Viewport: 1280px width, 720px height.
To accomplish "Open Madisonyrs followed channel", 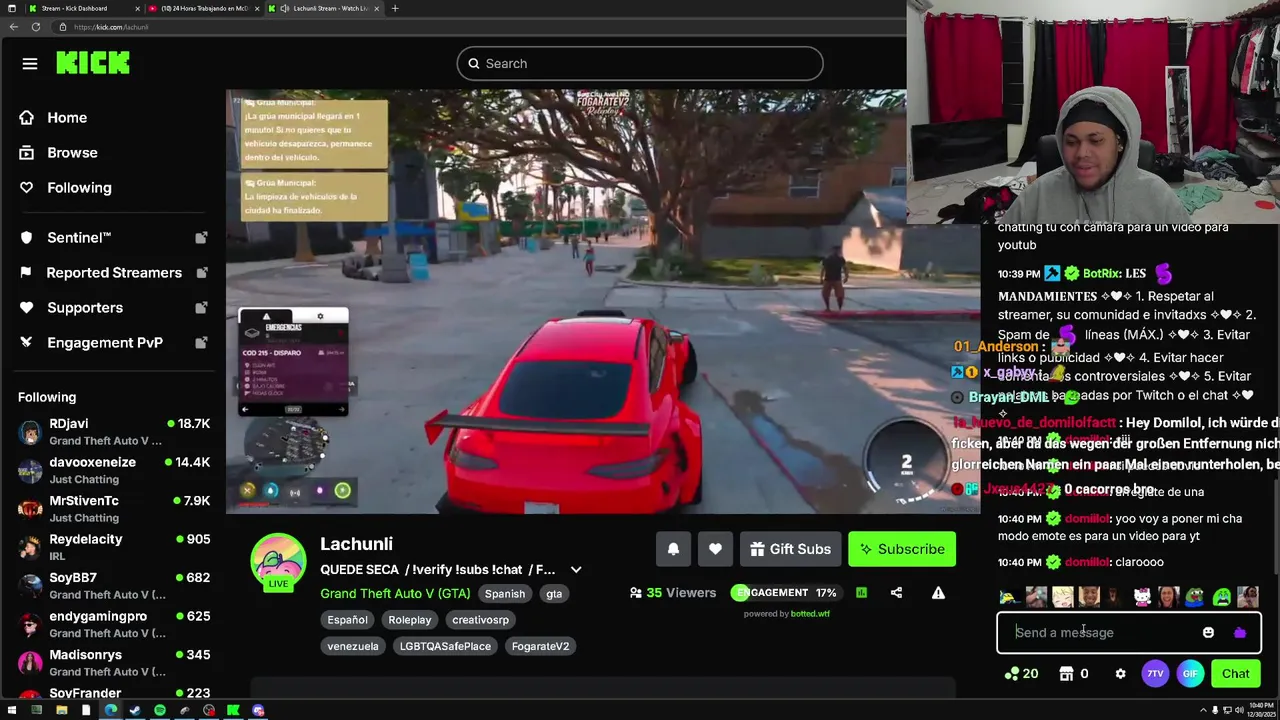I will point(114,663).
